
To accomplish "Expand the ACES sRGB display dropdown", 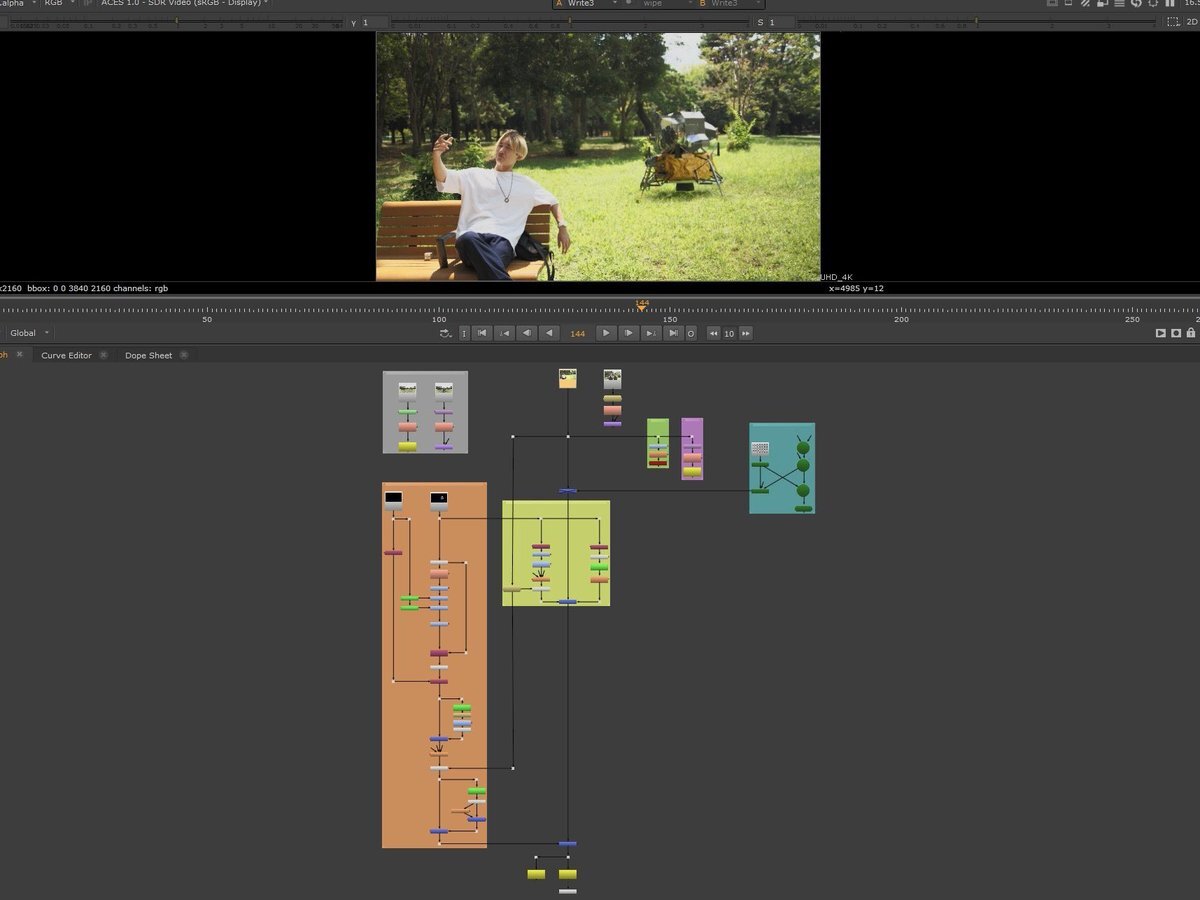I will click(184, 3).
